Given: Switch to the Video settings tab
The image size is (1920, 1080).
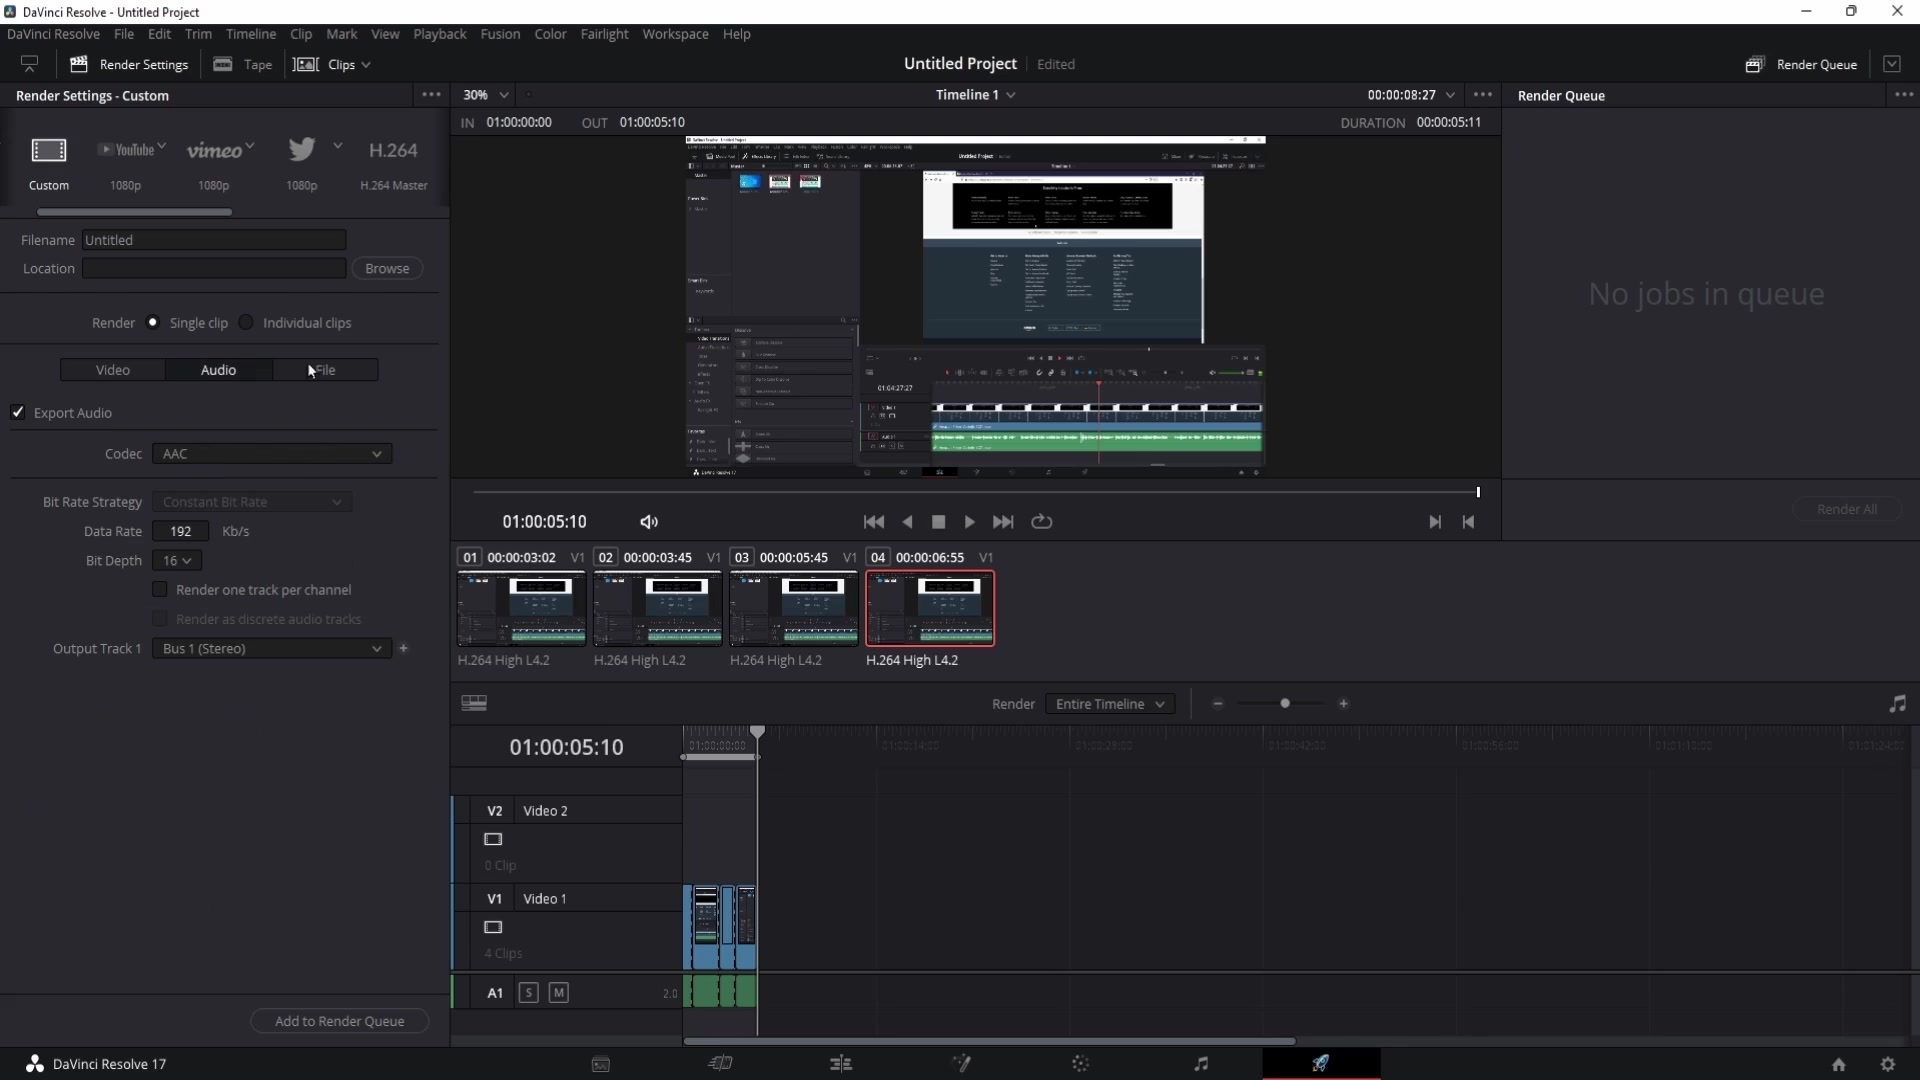Looking at the screenshot, I should (x=113, y=370).
